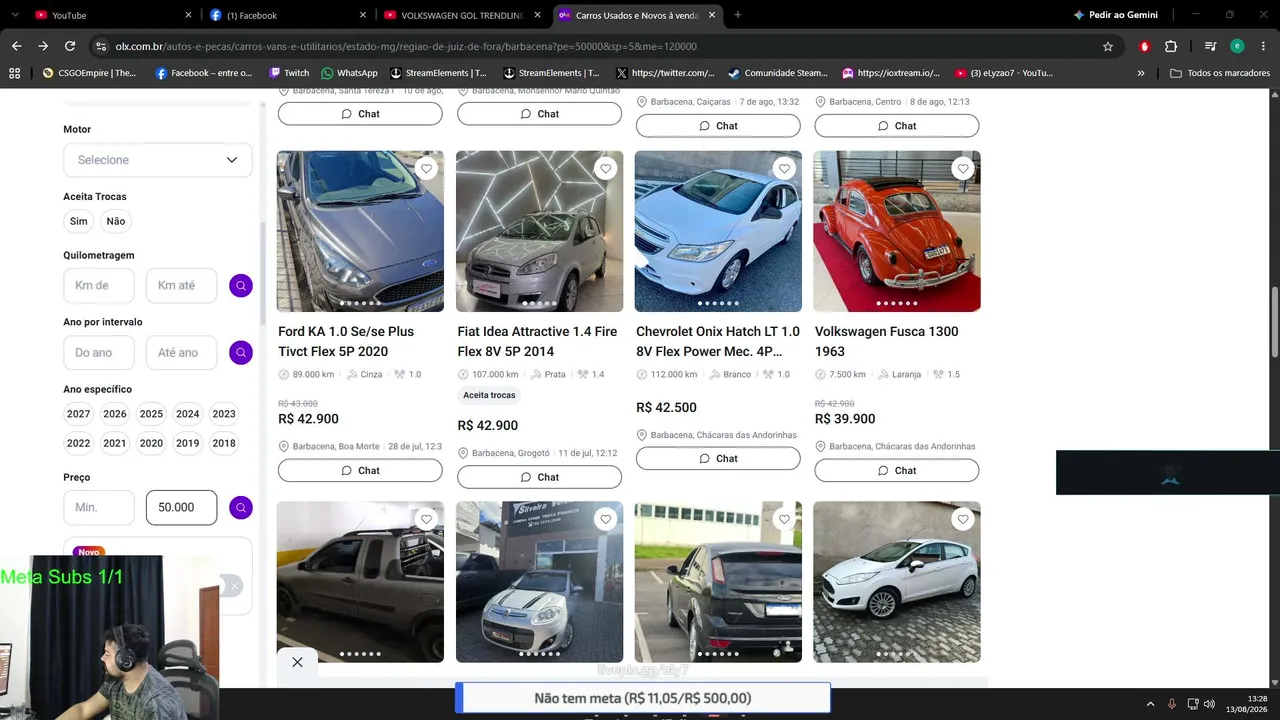Image resolution: width=1280 pixels, height=720 pixels.
Task: Click the white Chevrolet Onix photo thumbnail
Action: point(718,231)
